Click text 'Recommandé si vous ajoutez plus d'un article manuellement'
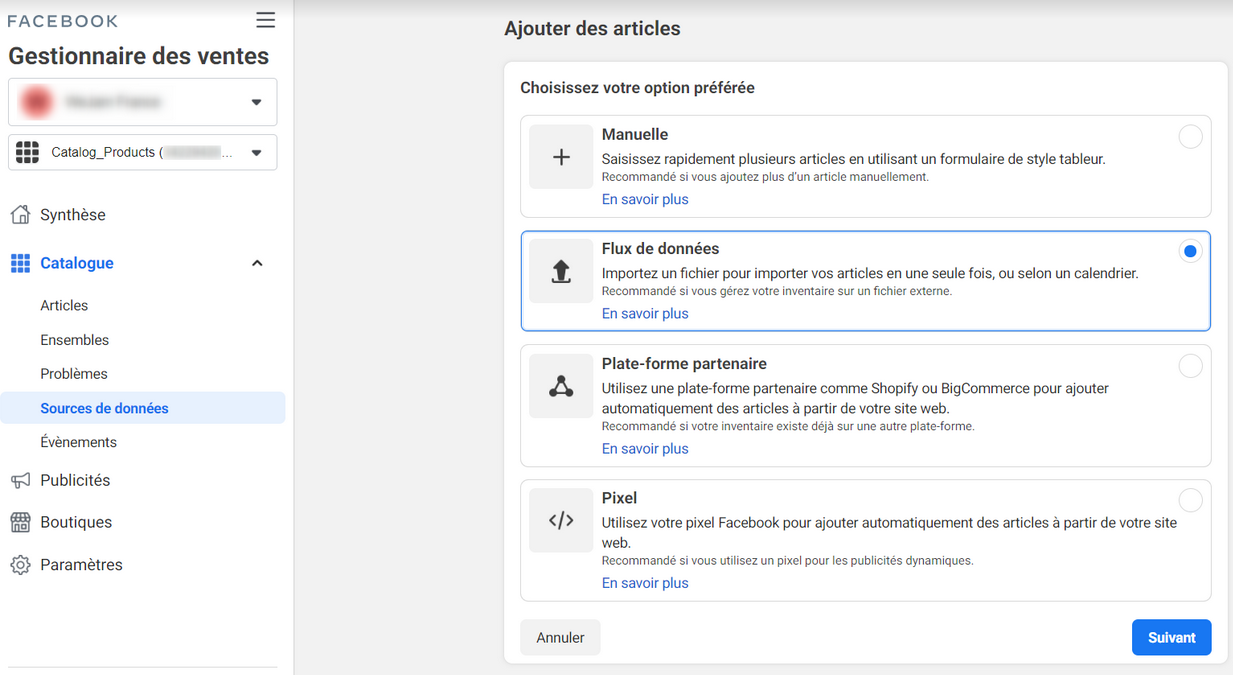1233x675 pixels. pos(765,177)
